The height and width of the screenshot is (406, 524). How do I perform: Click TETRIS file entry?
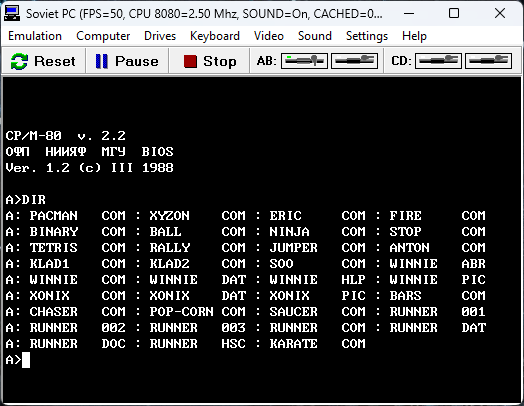coord(53,248)
